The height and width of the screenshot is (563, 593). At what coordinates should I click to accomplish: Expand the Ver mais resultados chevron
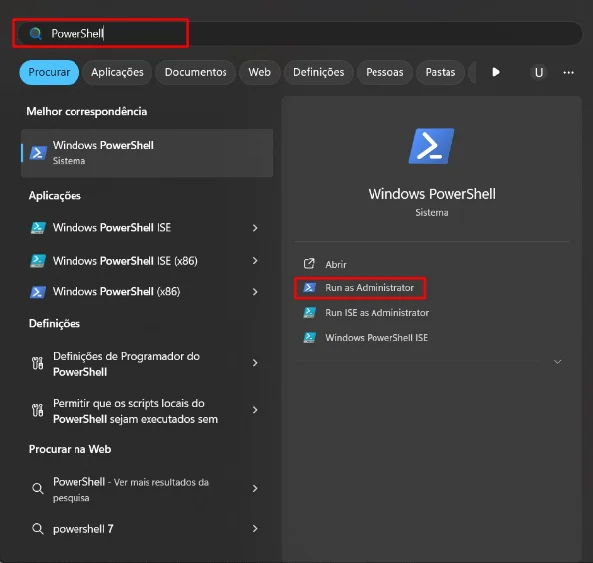pos(255,489)
